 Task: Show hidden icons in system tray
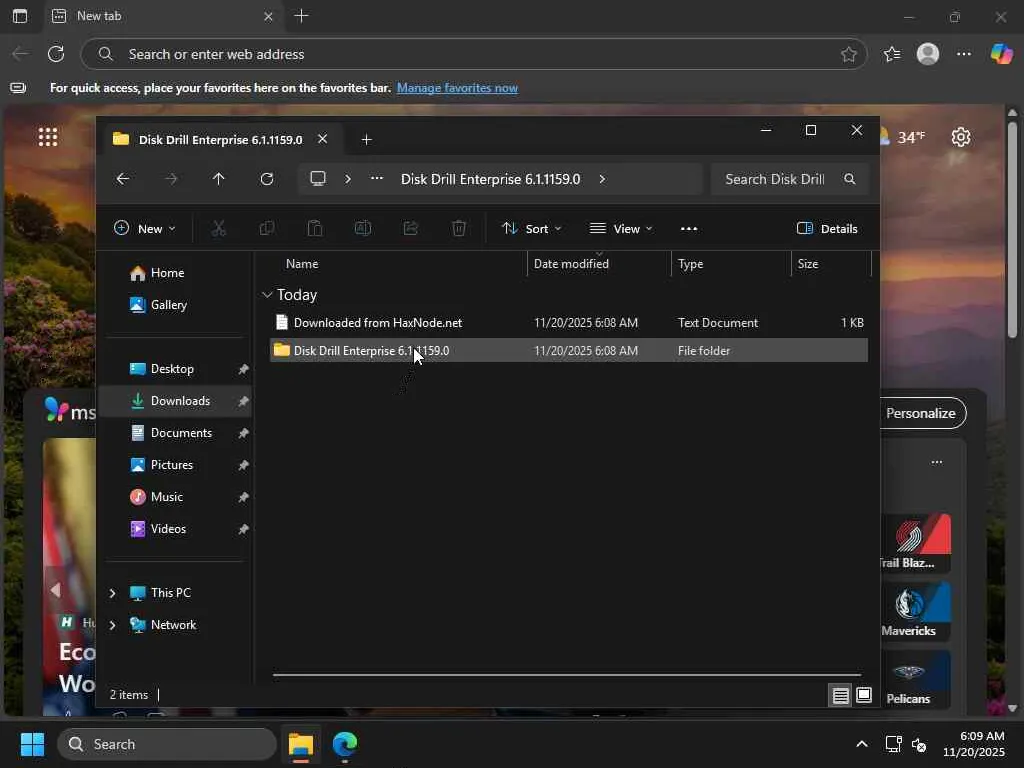[862, 744]
